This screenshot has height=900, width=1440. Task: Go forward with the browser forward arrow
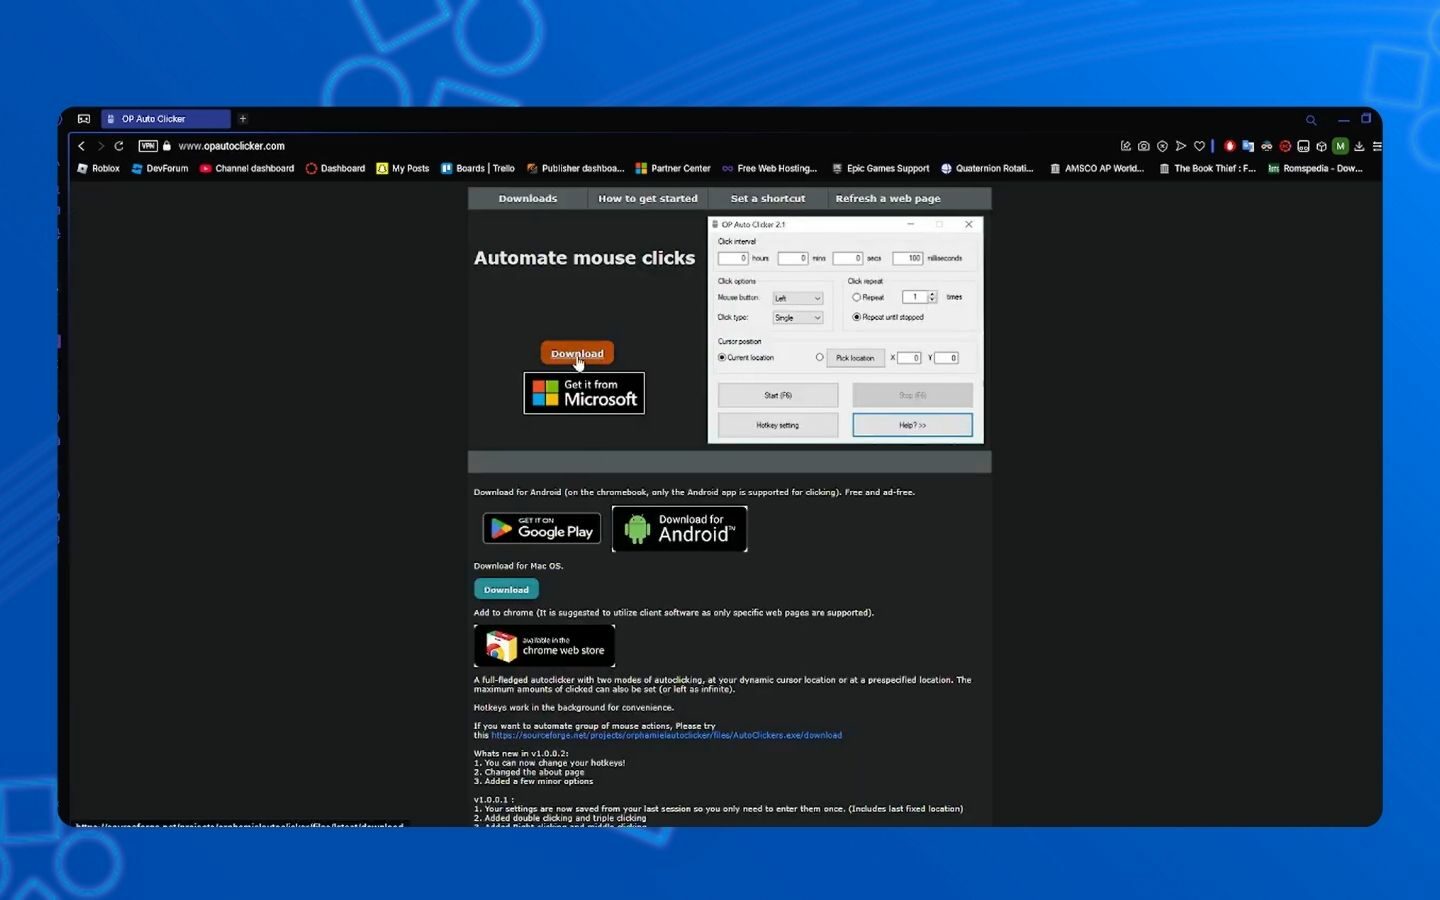pyautogui.click(x=100, y=146)
